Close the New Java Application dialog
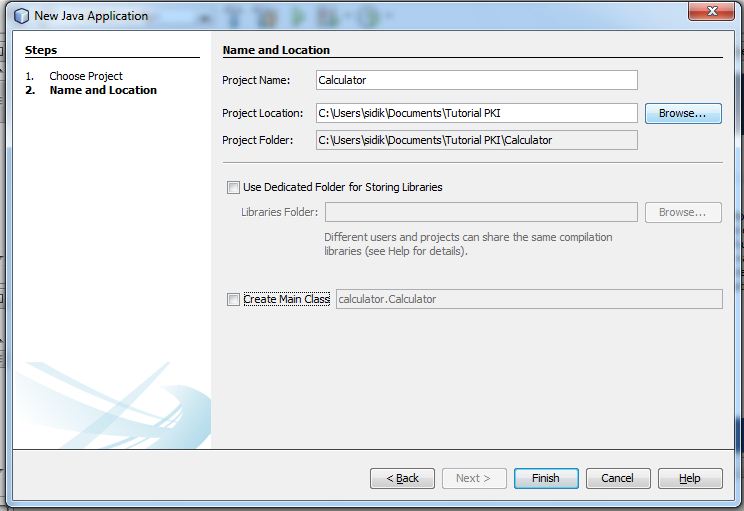 pyautogui.click(x=711, y=11)
